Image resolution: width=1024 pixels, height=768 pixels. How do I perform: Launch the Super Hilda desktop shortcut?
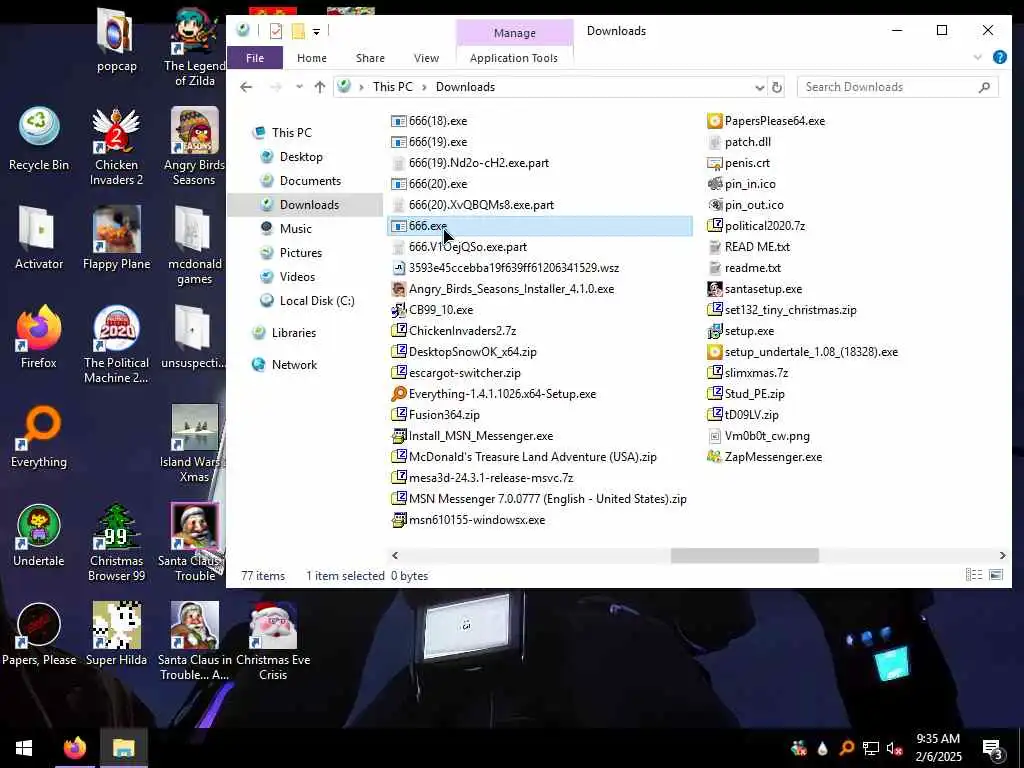click(x=116, y=633)
